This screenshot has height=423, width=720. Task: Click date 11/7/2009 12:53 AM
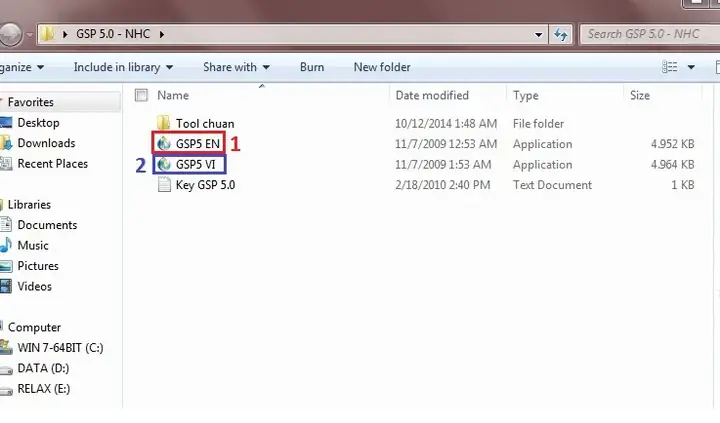point(446,144)
